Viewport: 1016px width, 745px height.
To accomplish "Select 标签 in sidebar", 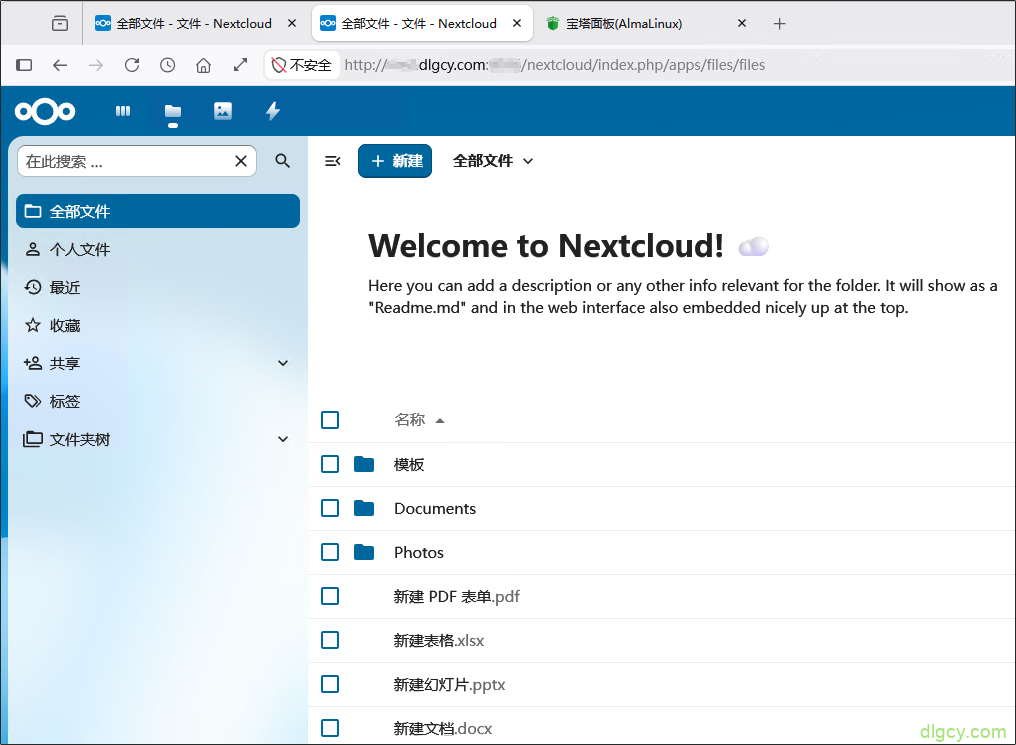I will pos(157,402).
